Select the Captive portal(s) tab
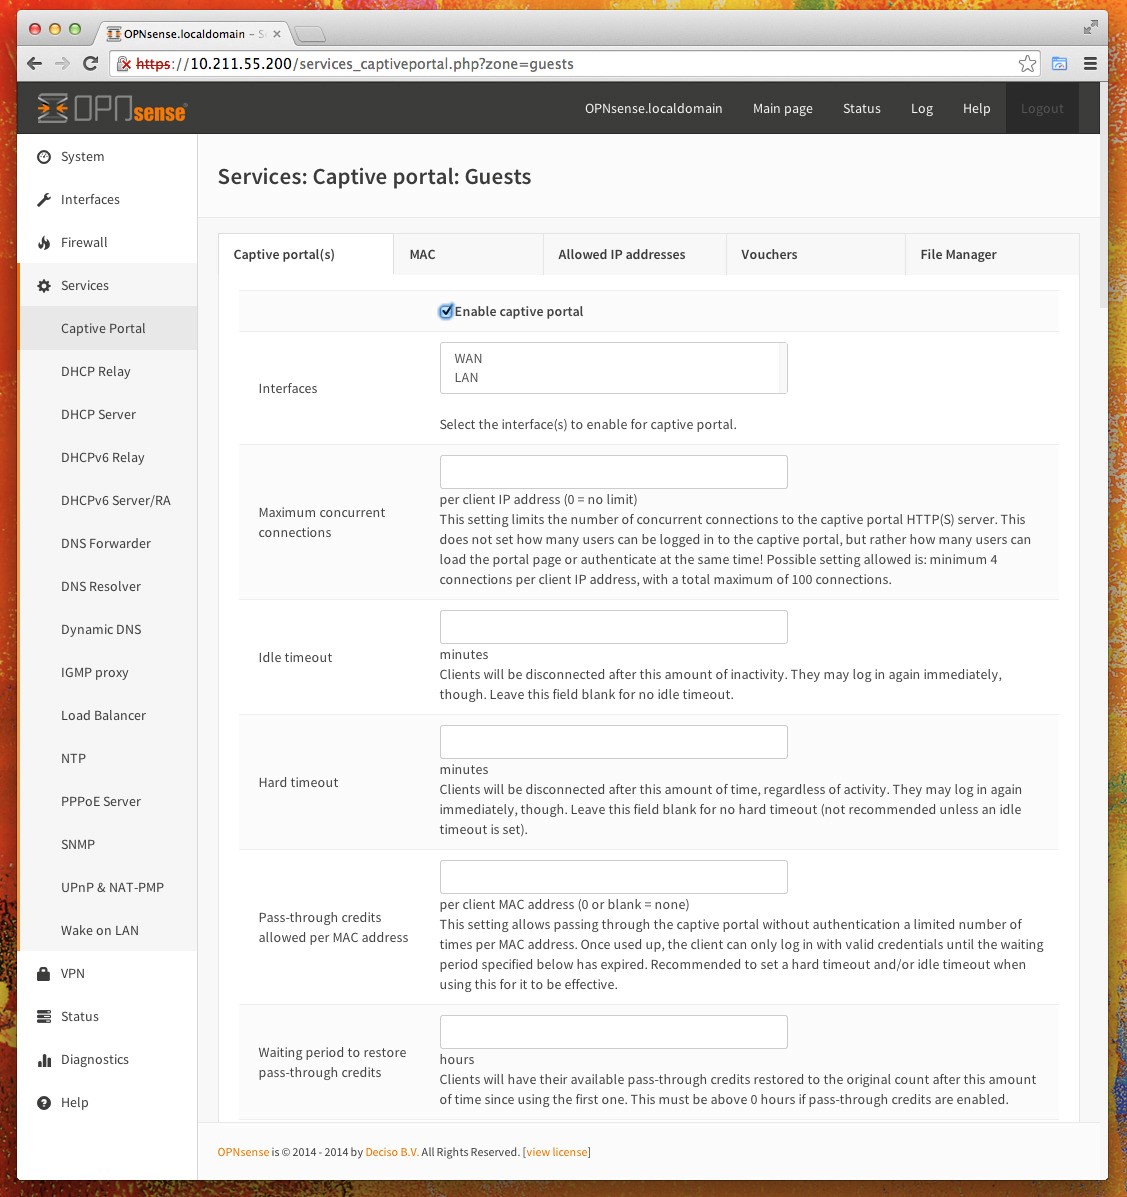Image resolution: width=1127 pixels, height=1197 pixels. (305, 254)
